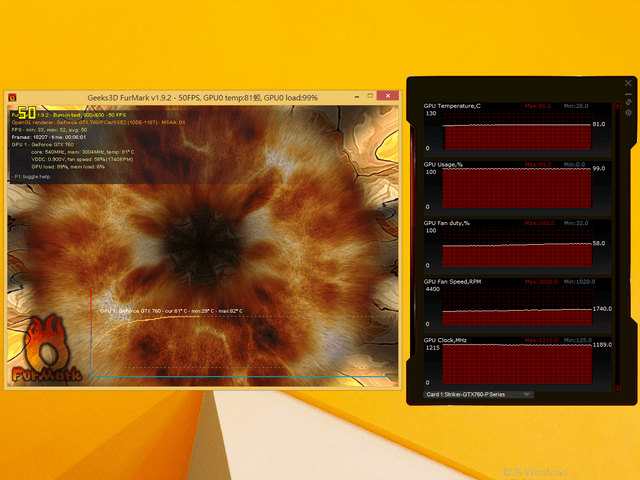Click the 'GPU Fan Speed,RPM' label
Screen dimensions: 640x480
(452, 282)
